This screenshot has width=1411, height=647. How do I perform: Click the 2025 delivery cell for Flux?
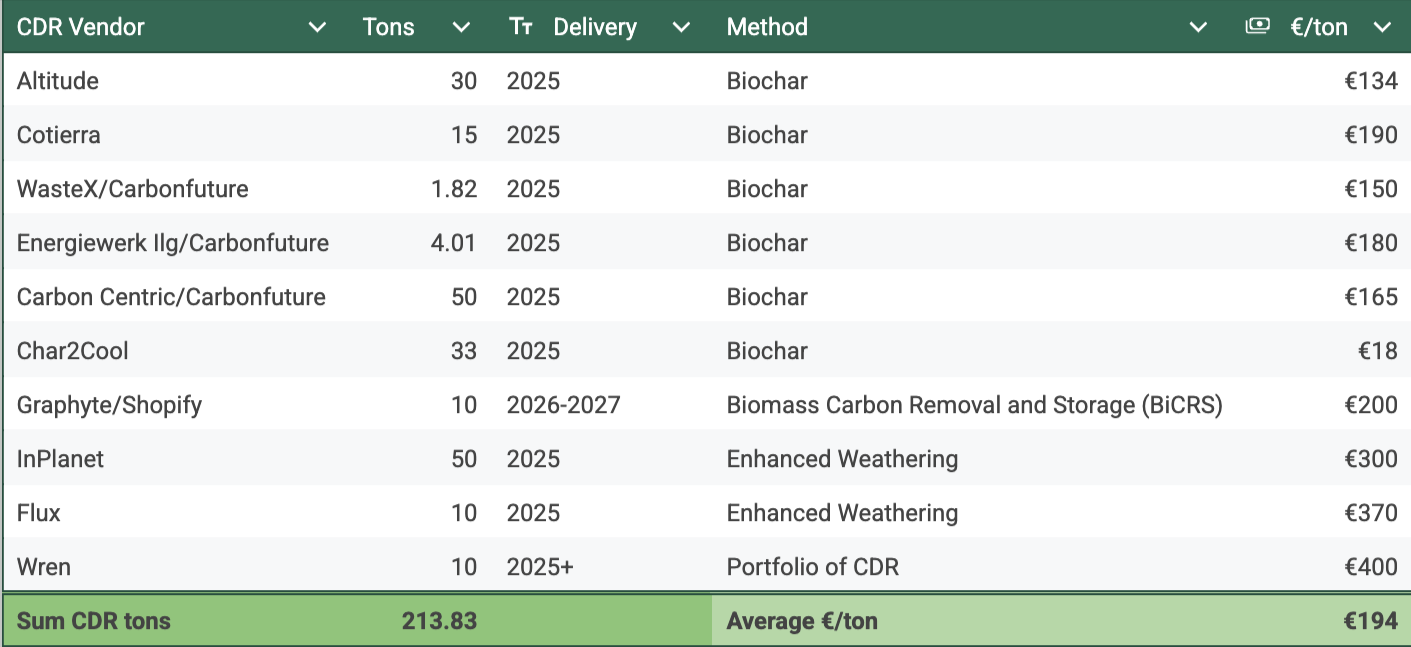pos(533,513)
